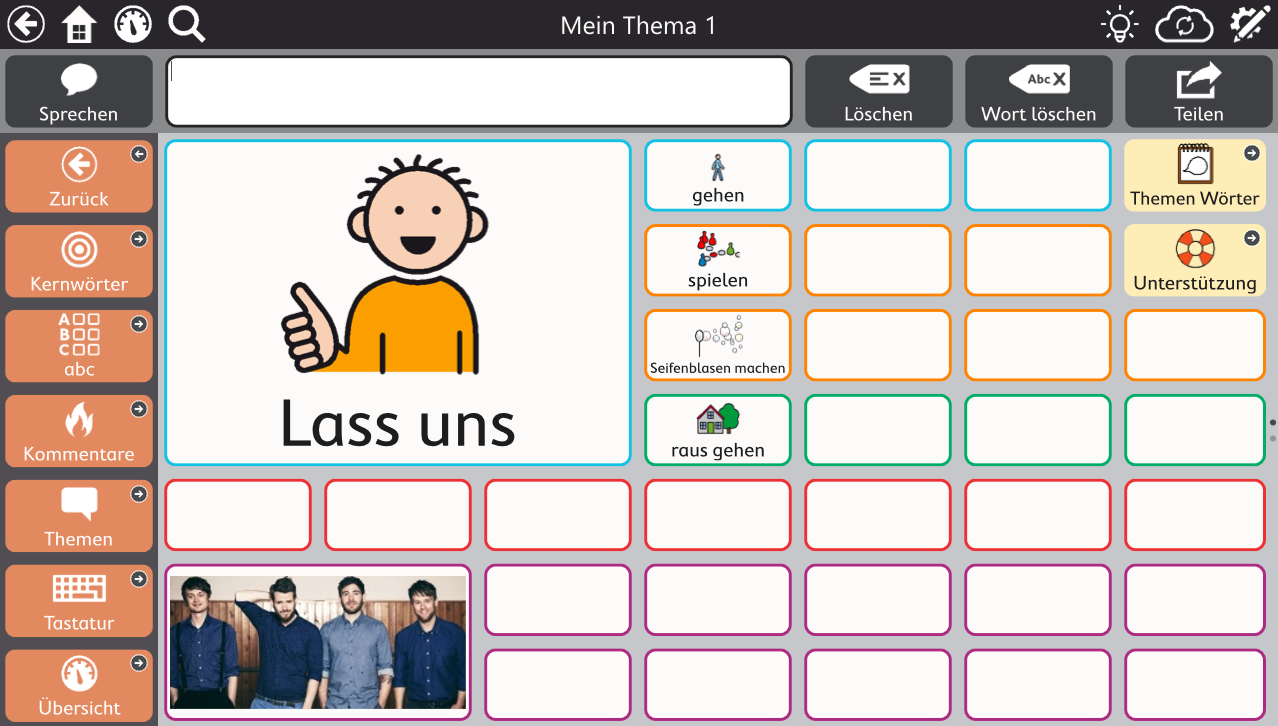This screenshot has height=726, width=1278.
Task: Open the dashboard gauge icon in top bar
Action: 133,25
